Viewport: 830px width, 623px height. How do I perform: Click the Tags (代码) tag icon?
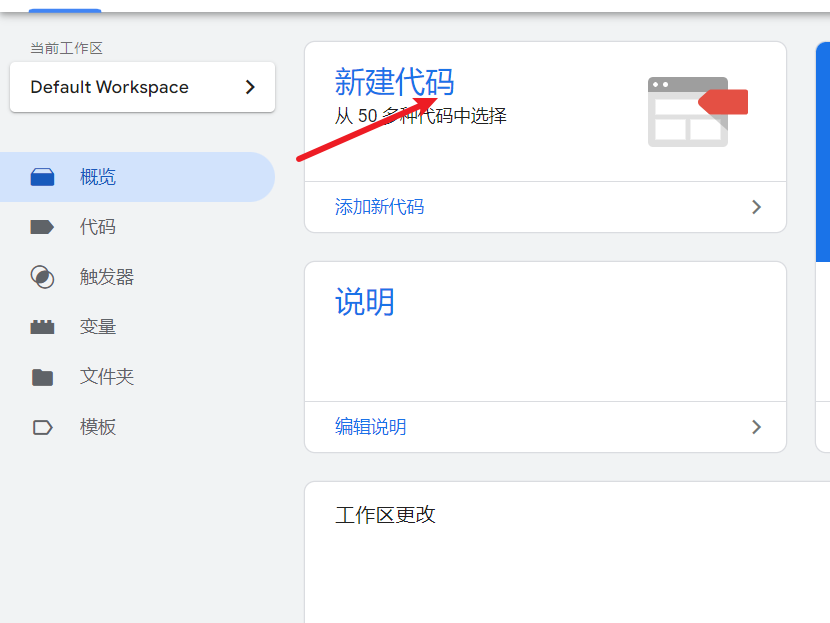[x=42, y=227]
